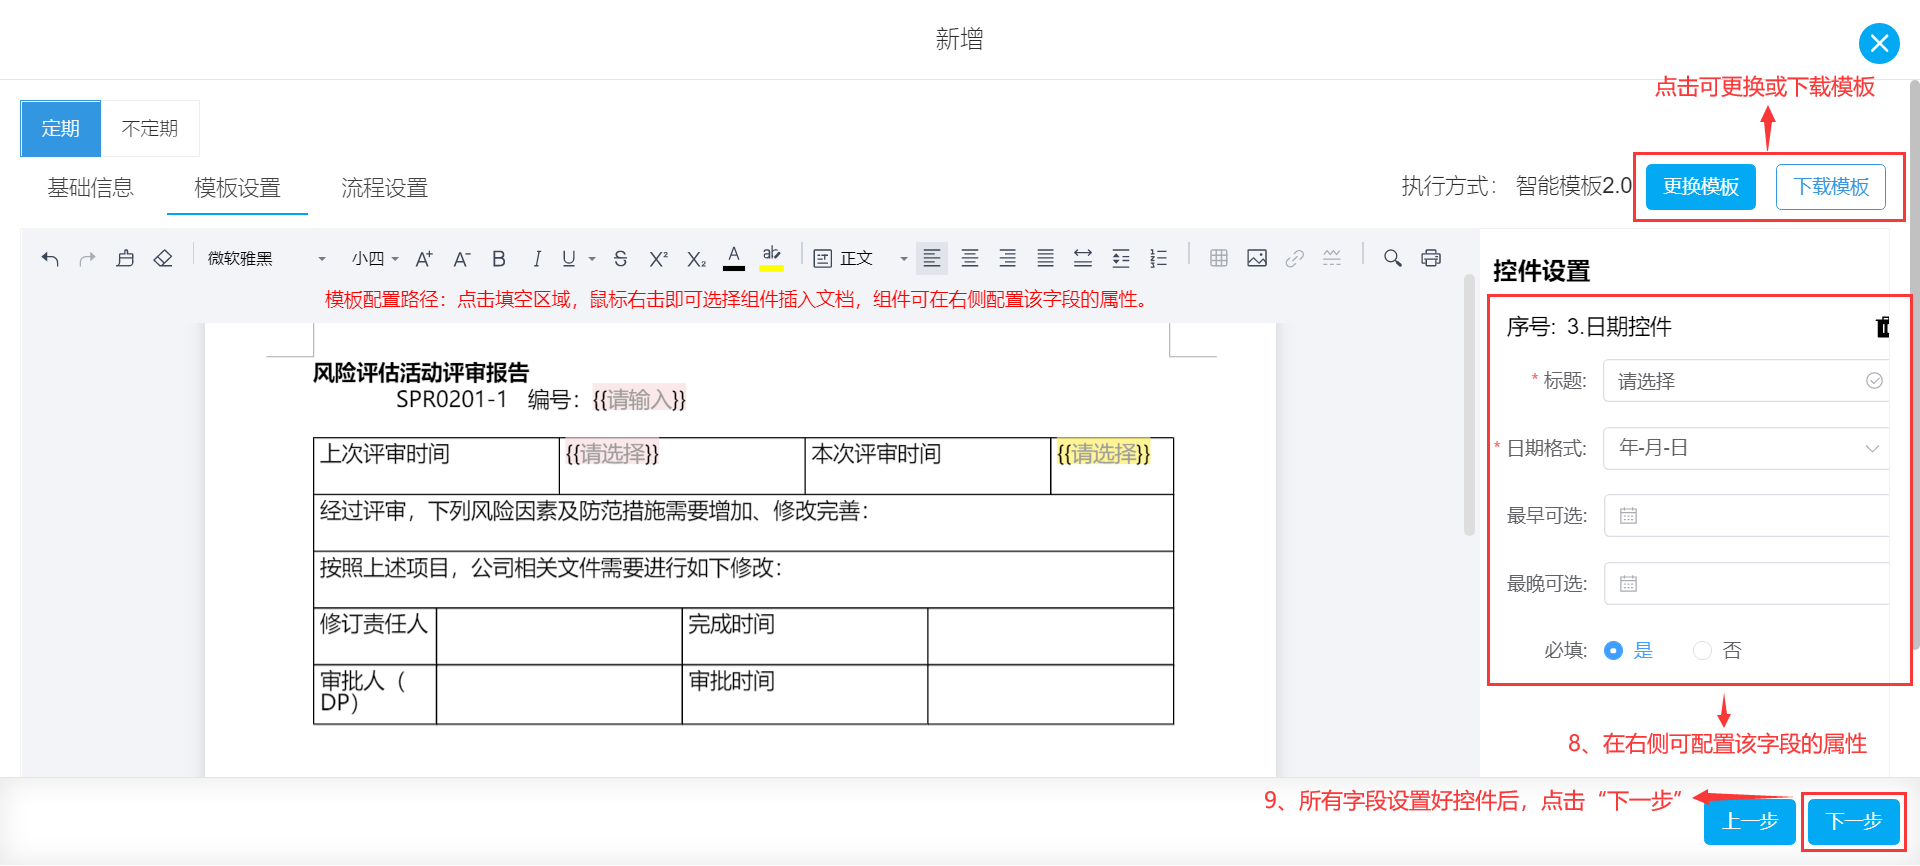Delete the date control with trash icon
Screen dimensions: 1920x866
[x=1883, y=327]
